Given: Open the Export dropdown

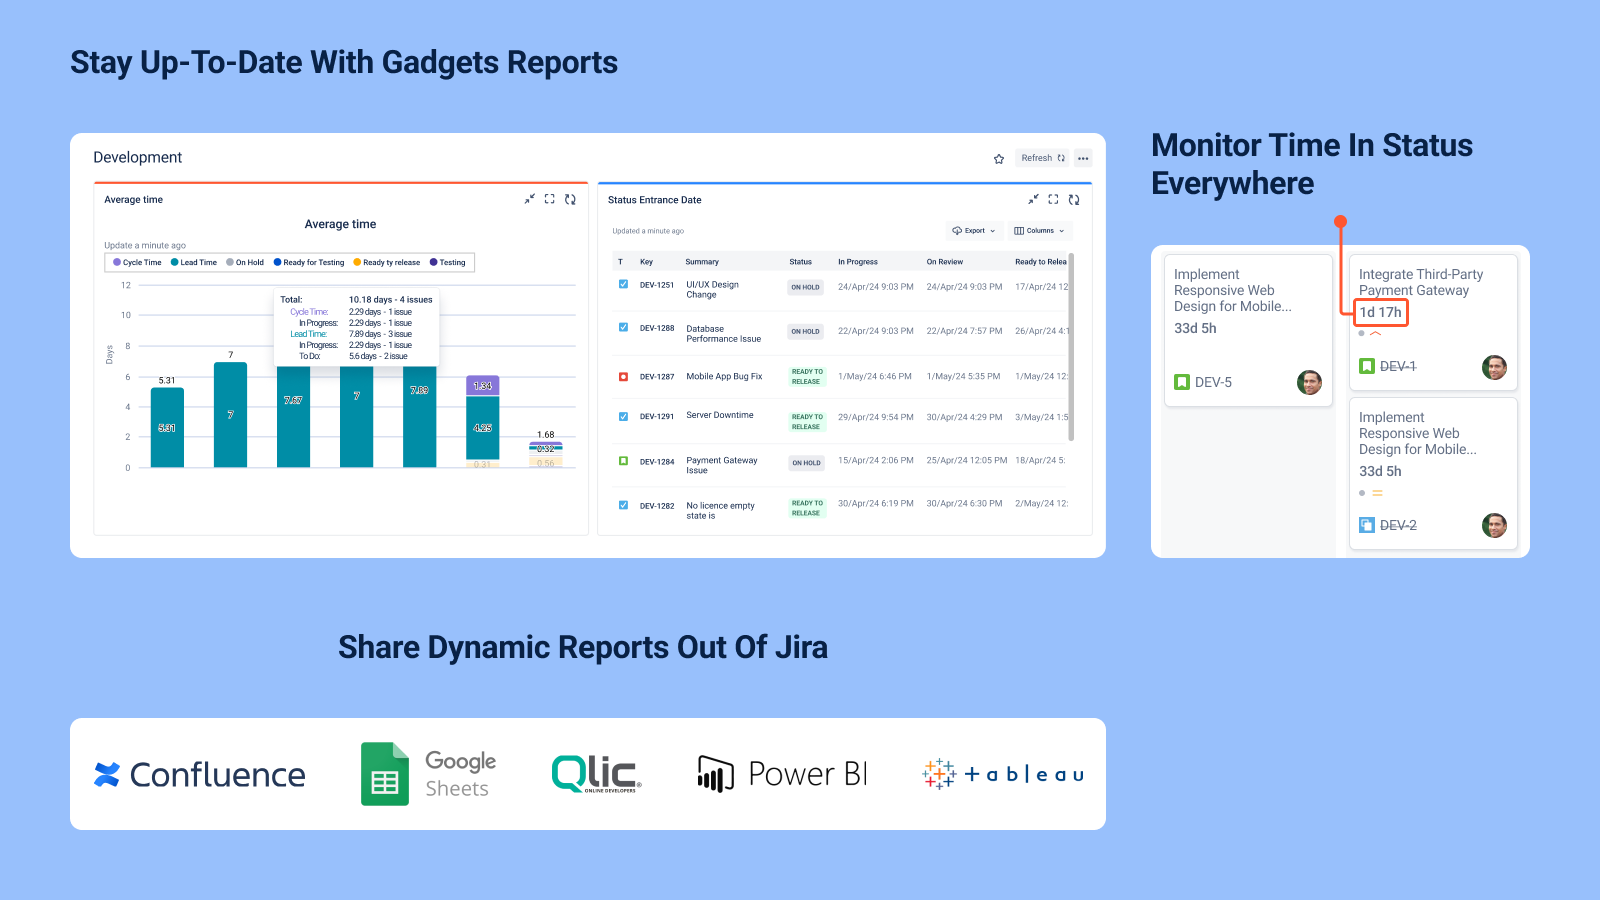Looking at the screenshot, I should pos(974,231).
